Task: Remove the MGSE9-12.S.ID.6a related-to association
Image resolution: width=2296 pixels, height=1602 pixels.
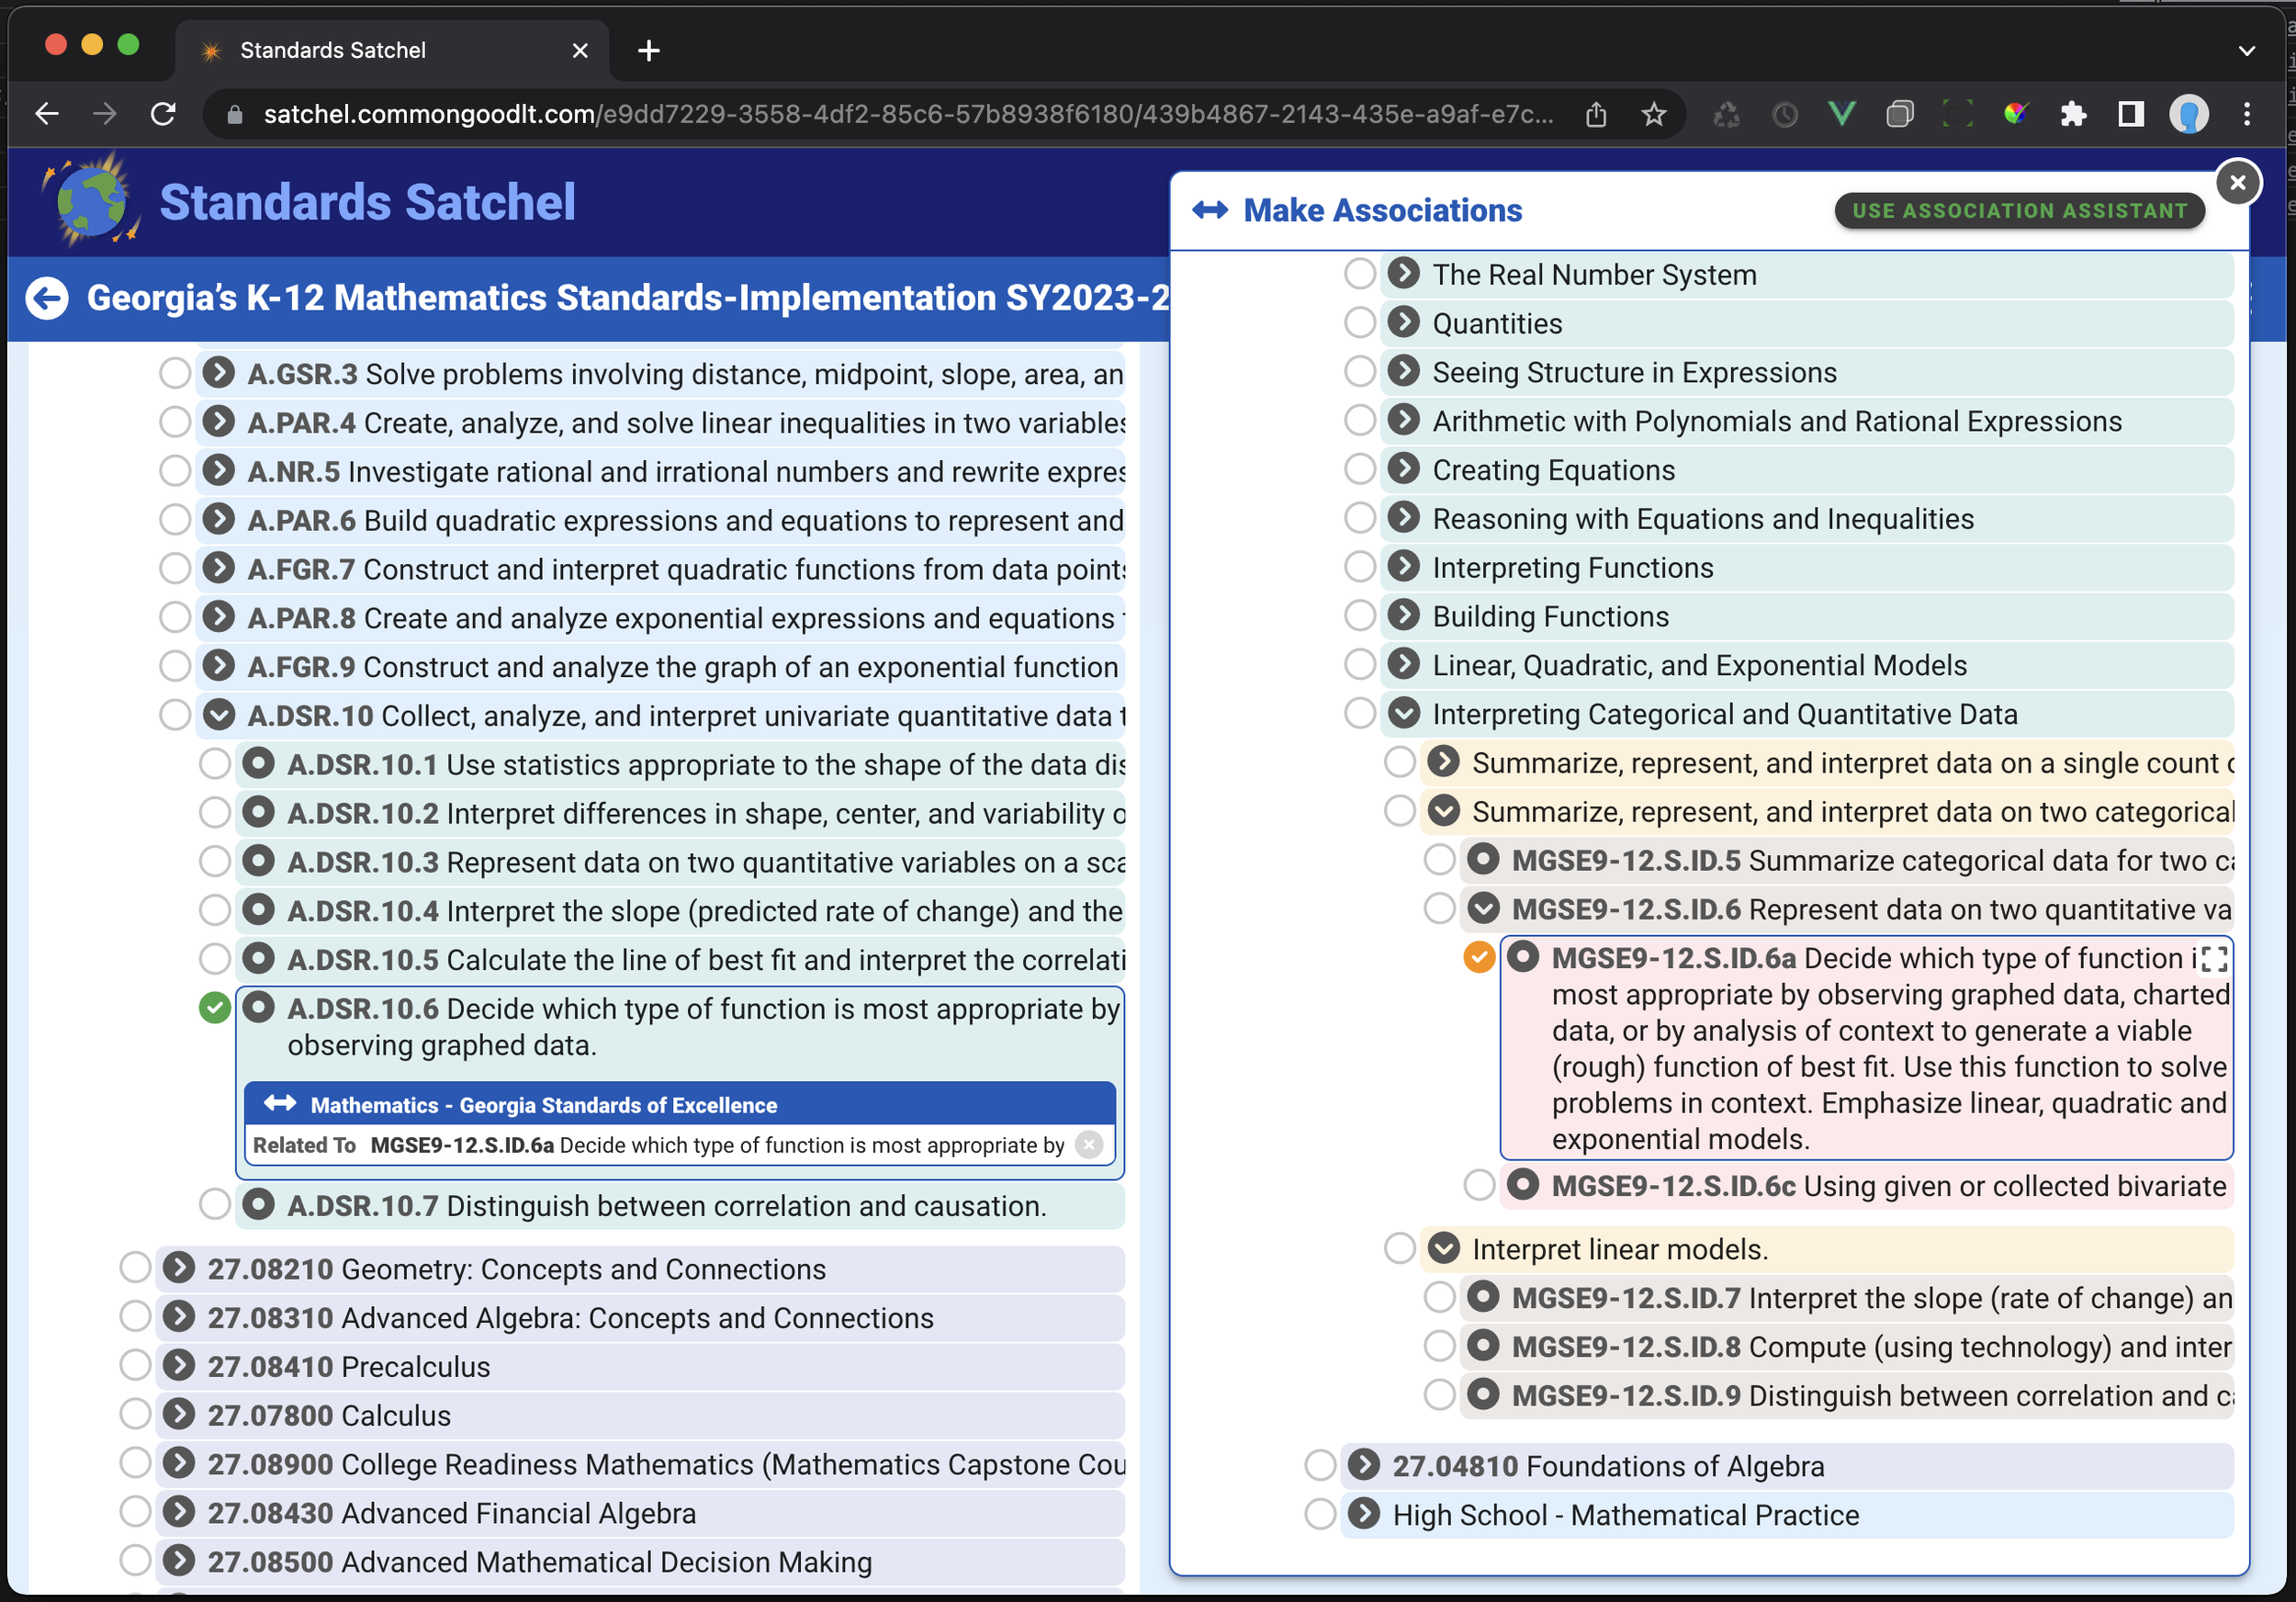Action: (1089, 1146)
